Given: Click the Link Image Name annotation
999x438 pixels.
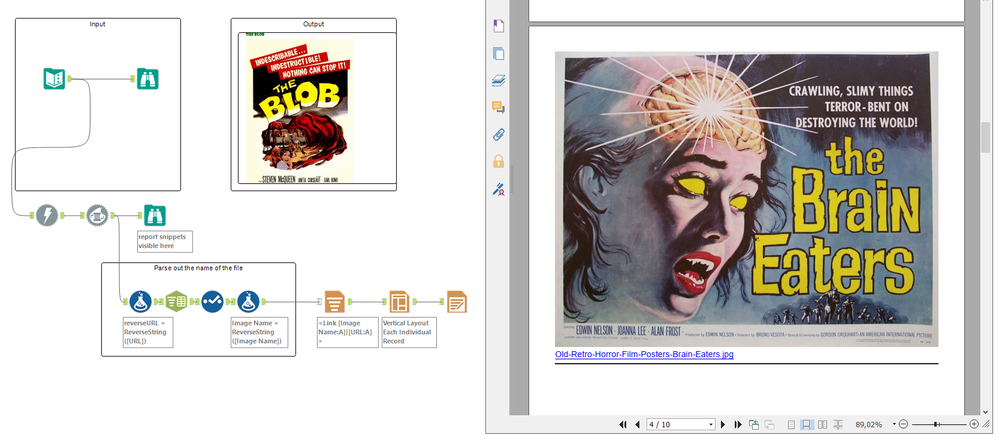Looking at the screenshot, I should (x=347, y=332).
